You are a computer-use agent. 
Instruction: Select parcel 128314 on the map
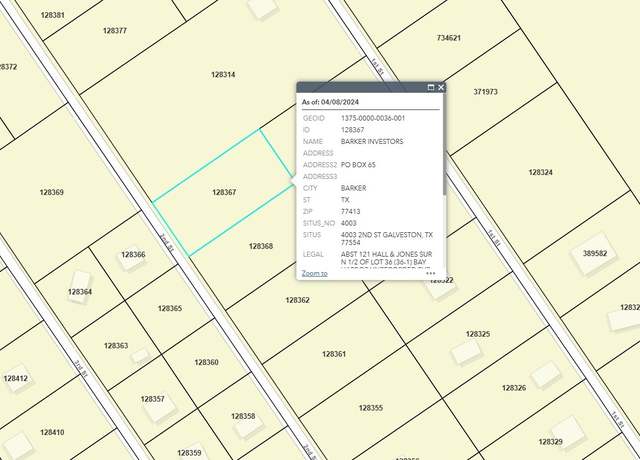coord(223,75)
